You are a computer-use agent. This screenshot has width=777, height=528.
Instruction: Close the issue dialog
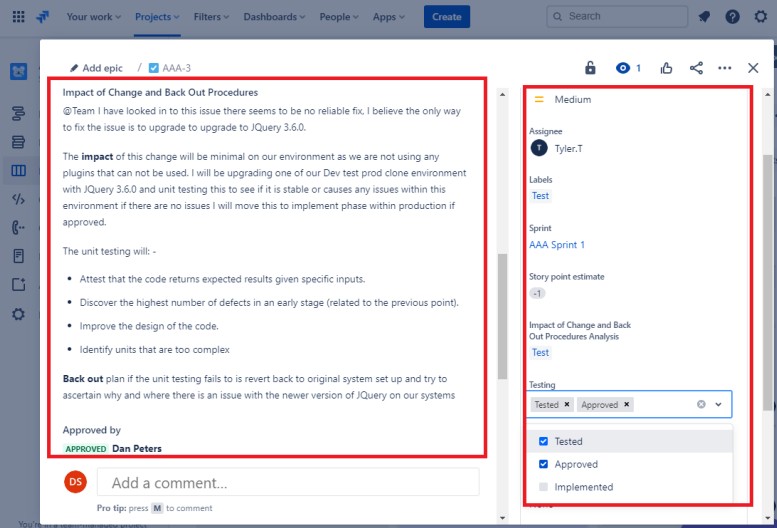[x=753, y=68]
